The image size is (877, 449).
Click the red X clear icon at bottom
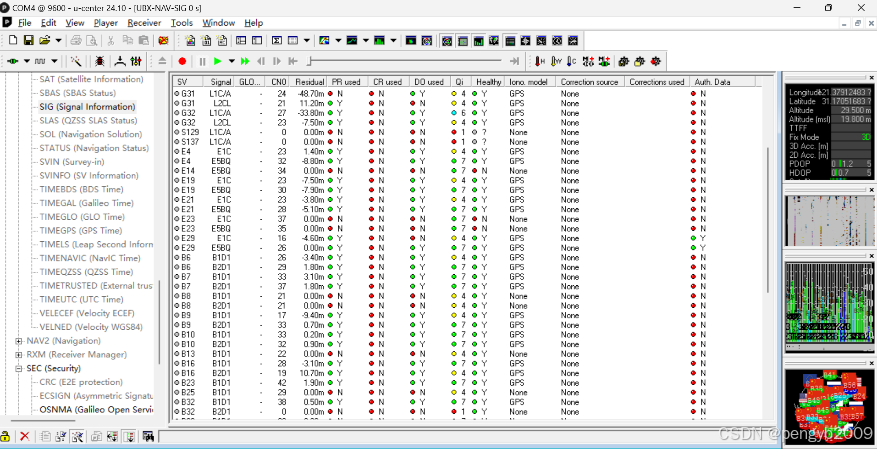point(25,436)
